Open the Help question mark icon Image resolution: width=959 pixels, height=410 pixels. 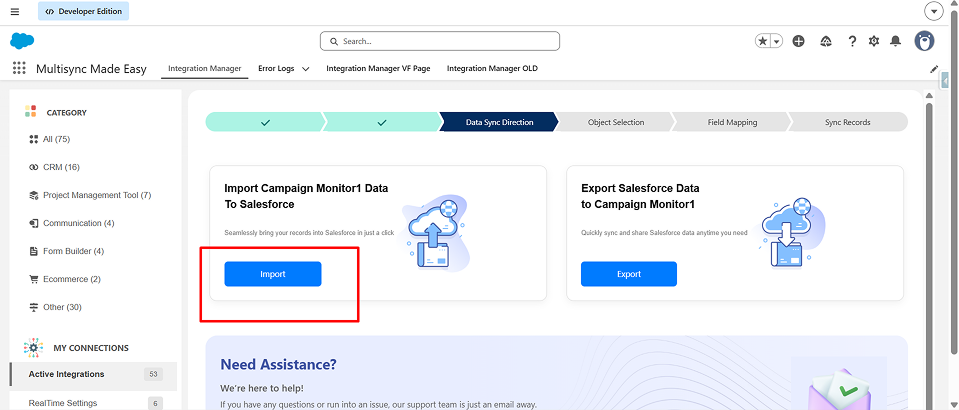[852, 41]
